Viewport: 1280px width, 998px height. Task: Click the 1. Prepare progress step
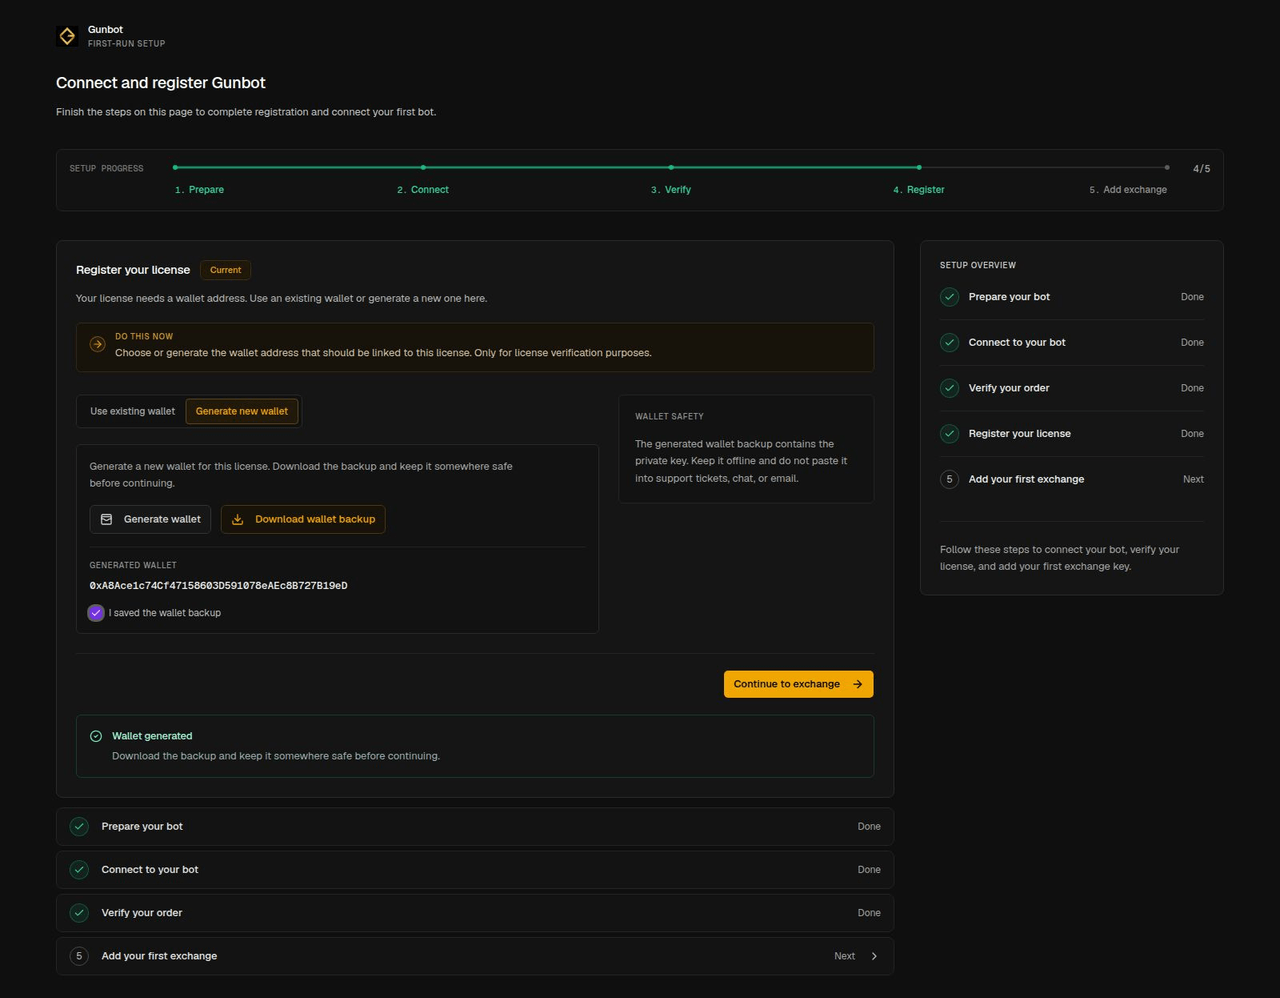point(199,189)
